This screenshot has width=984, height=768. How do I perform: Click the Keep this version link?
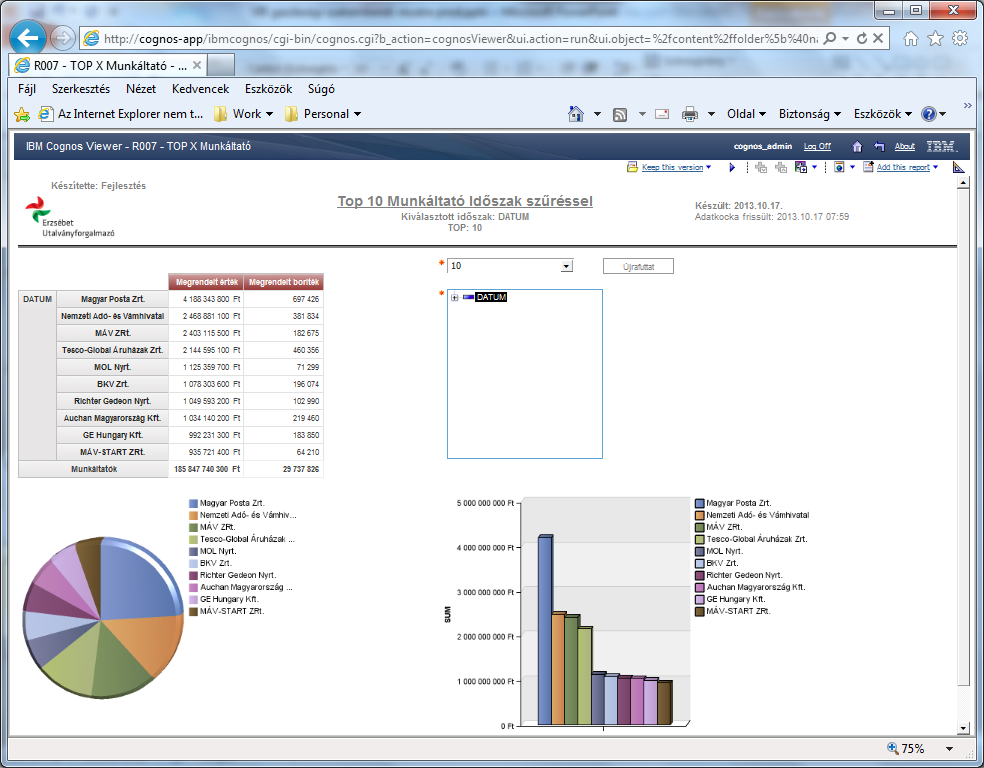click(x=672, y=168)
